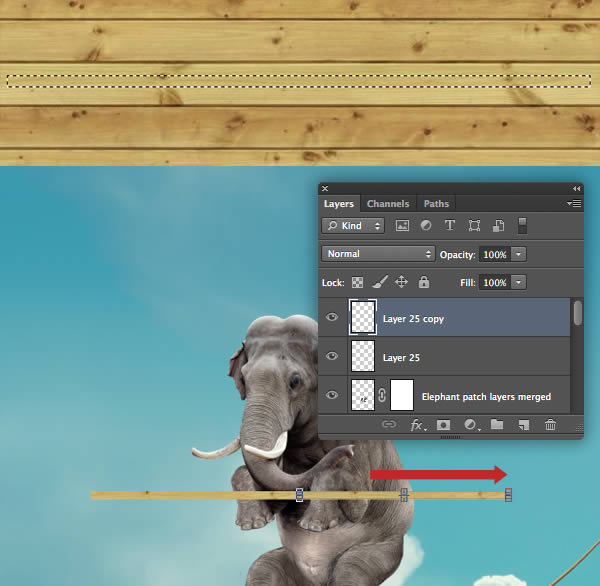Open the Kind filter type dropdown
The height and width of the screenshot is (586, 600).
(353, 225)
